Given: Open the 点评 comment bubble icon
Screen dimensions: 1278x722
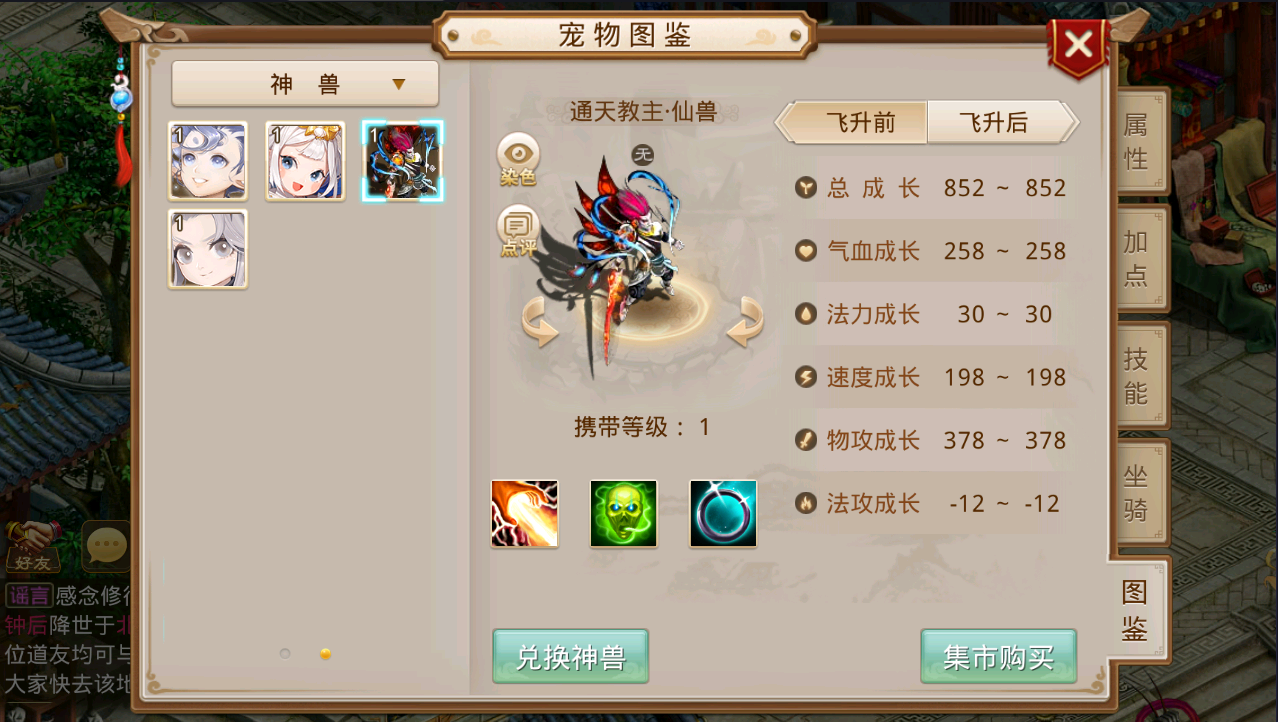Looking at the screenshot, I should (518, 231).
